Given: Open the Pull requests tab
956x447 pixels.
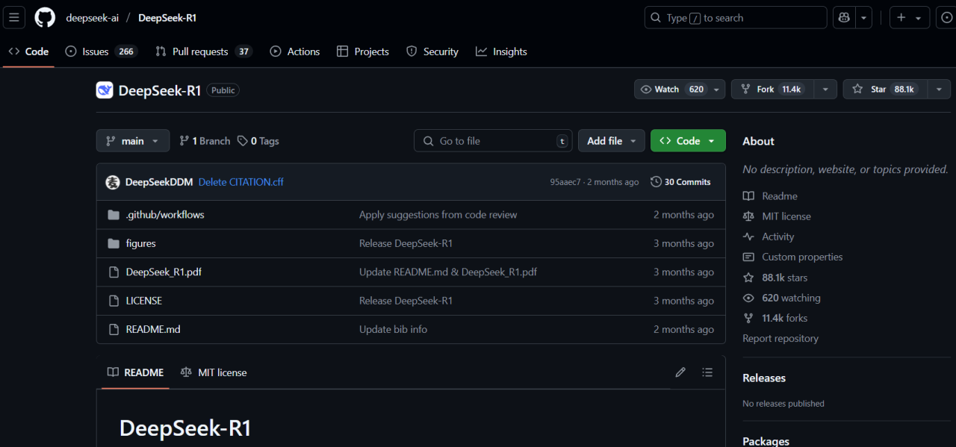Looking at the screenshot, I should pos(204,52).
